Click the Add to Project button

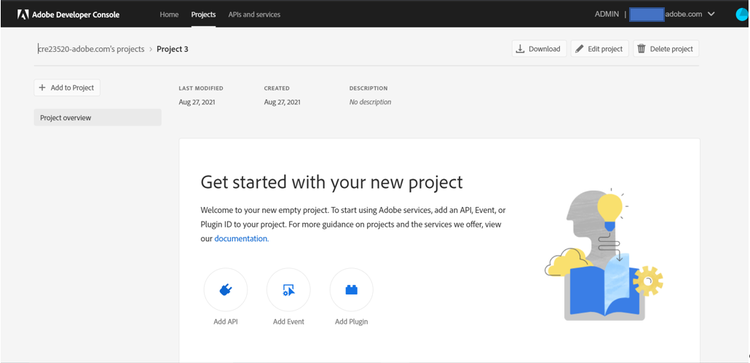point(67,88)
